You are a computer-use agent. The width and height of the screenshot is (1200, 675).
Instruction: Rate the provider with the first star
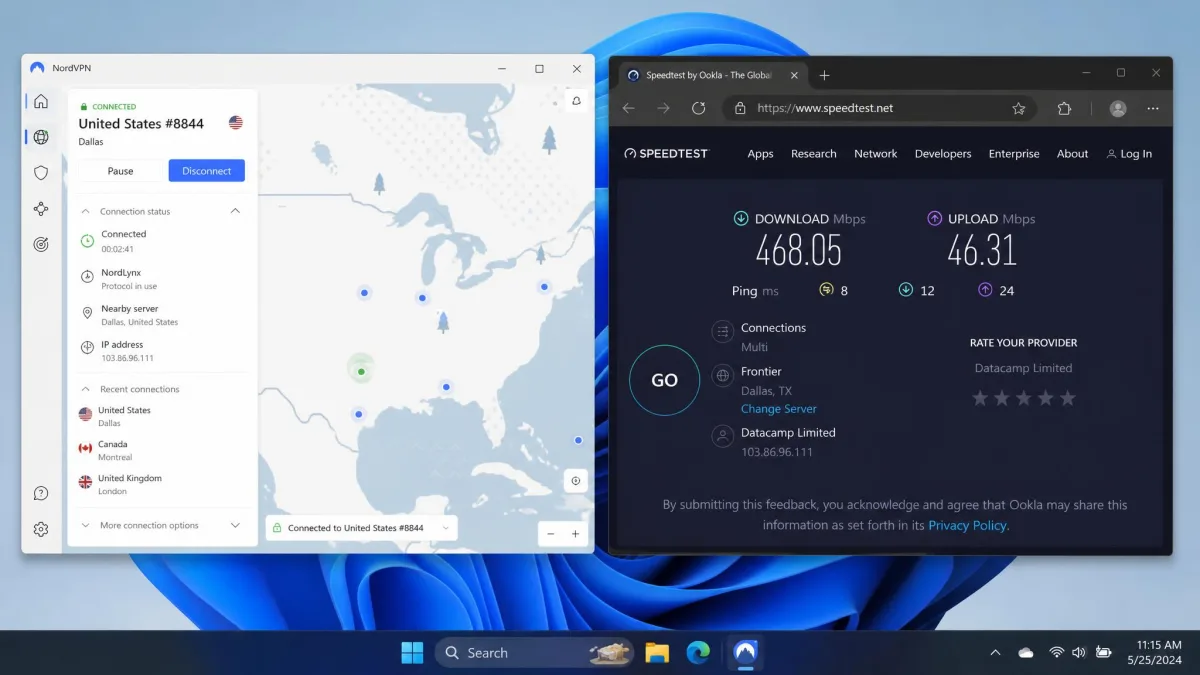point(980,398)
